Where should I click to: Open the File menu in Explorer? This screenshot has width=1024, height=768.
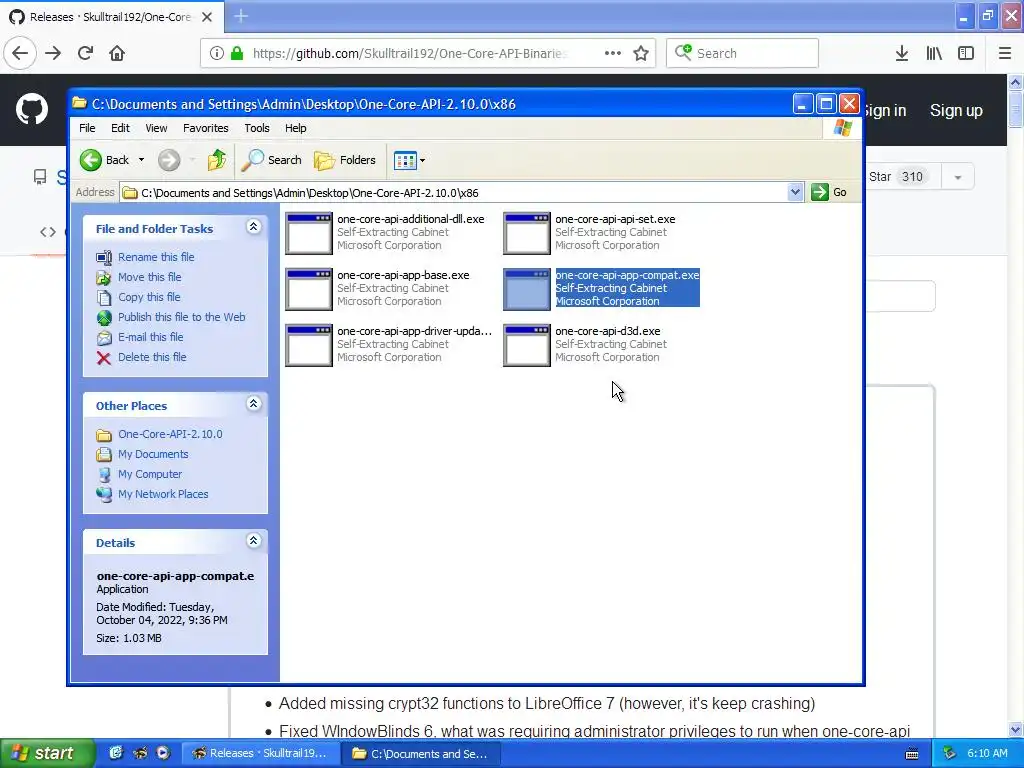(x=87, y=128)
